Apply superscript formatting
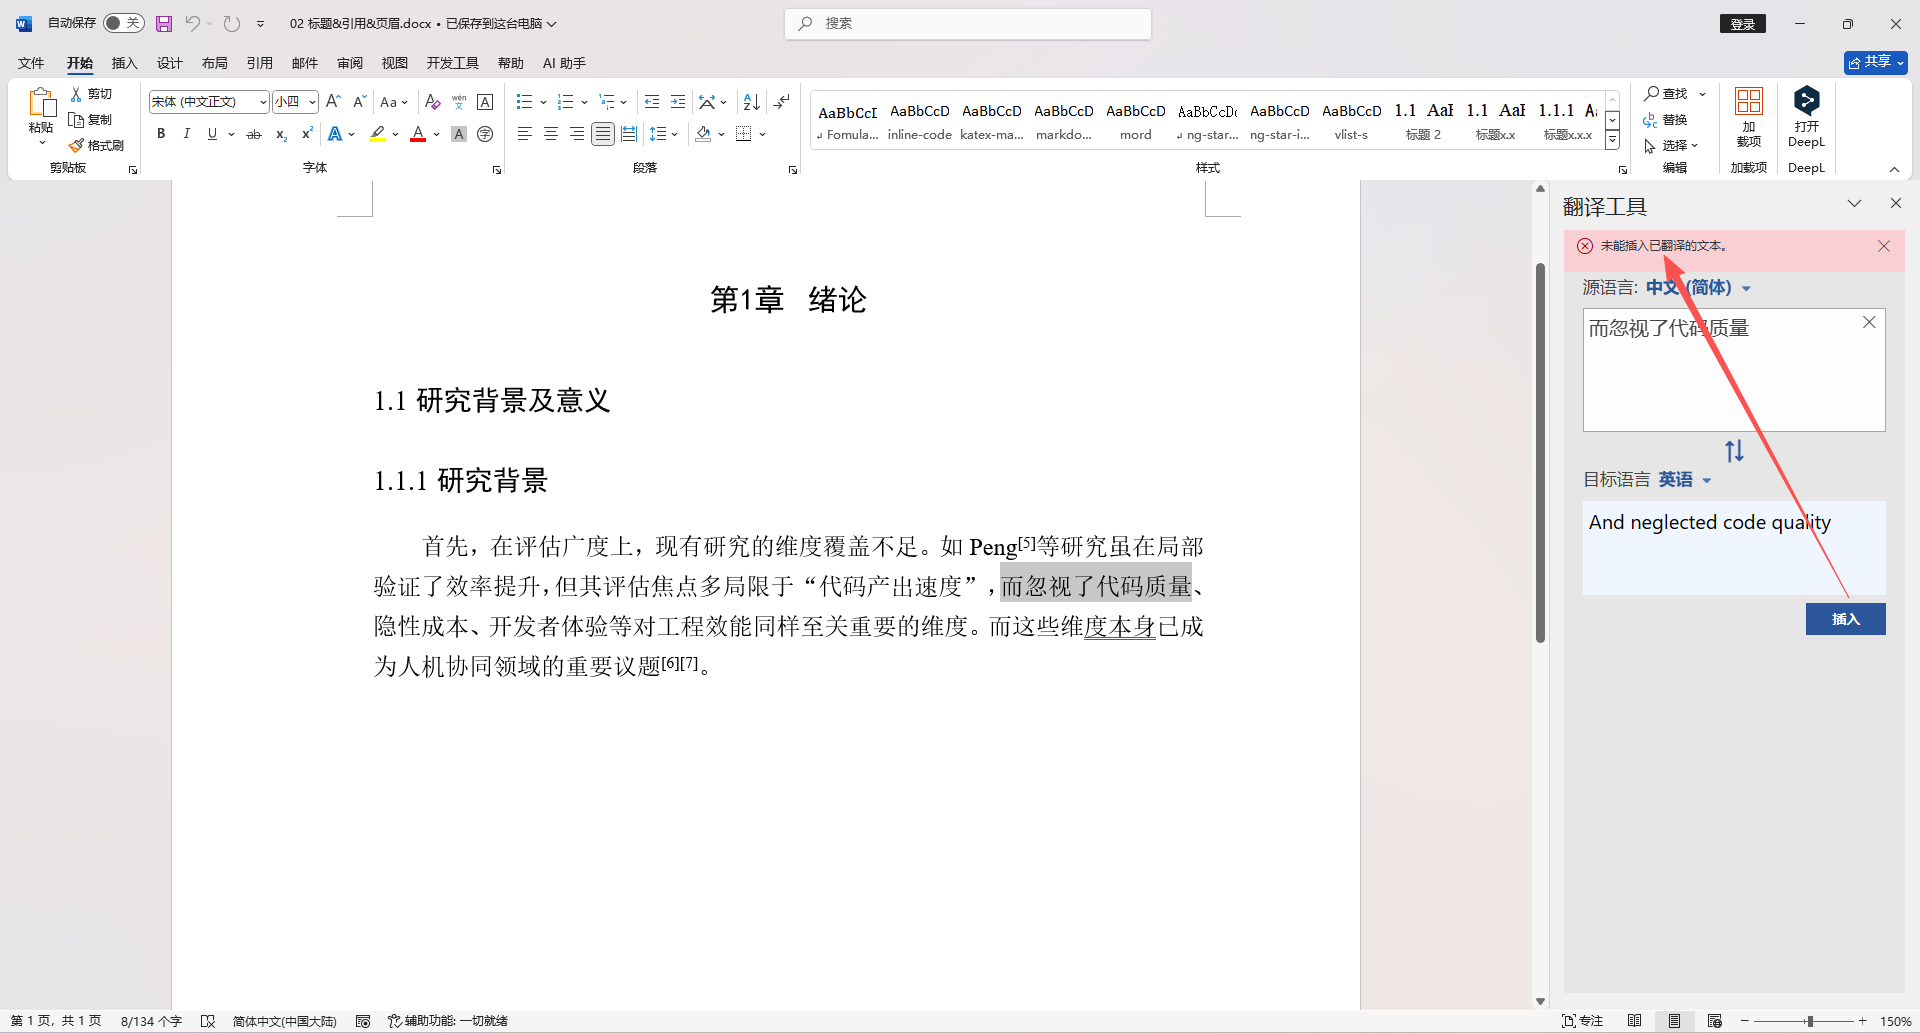 pyautogui.click(x=307, y=134)
